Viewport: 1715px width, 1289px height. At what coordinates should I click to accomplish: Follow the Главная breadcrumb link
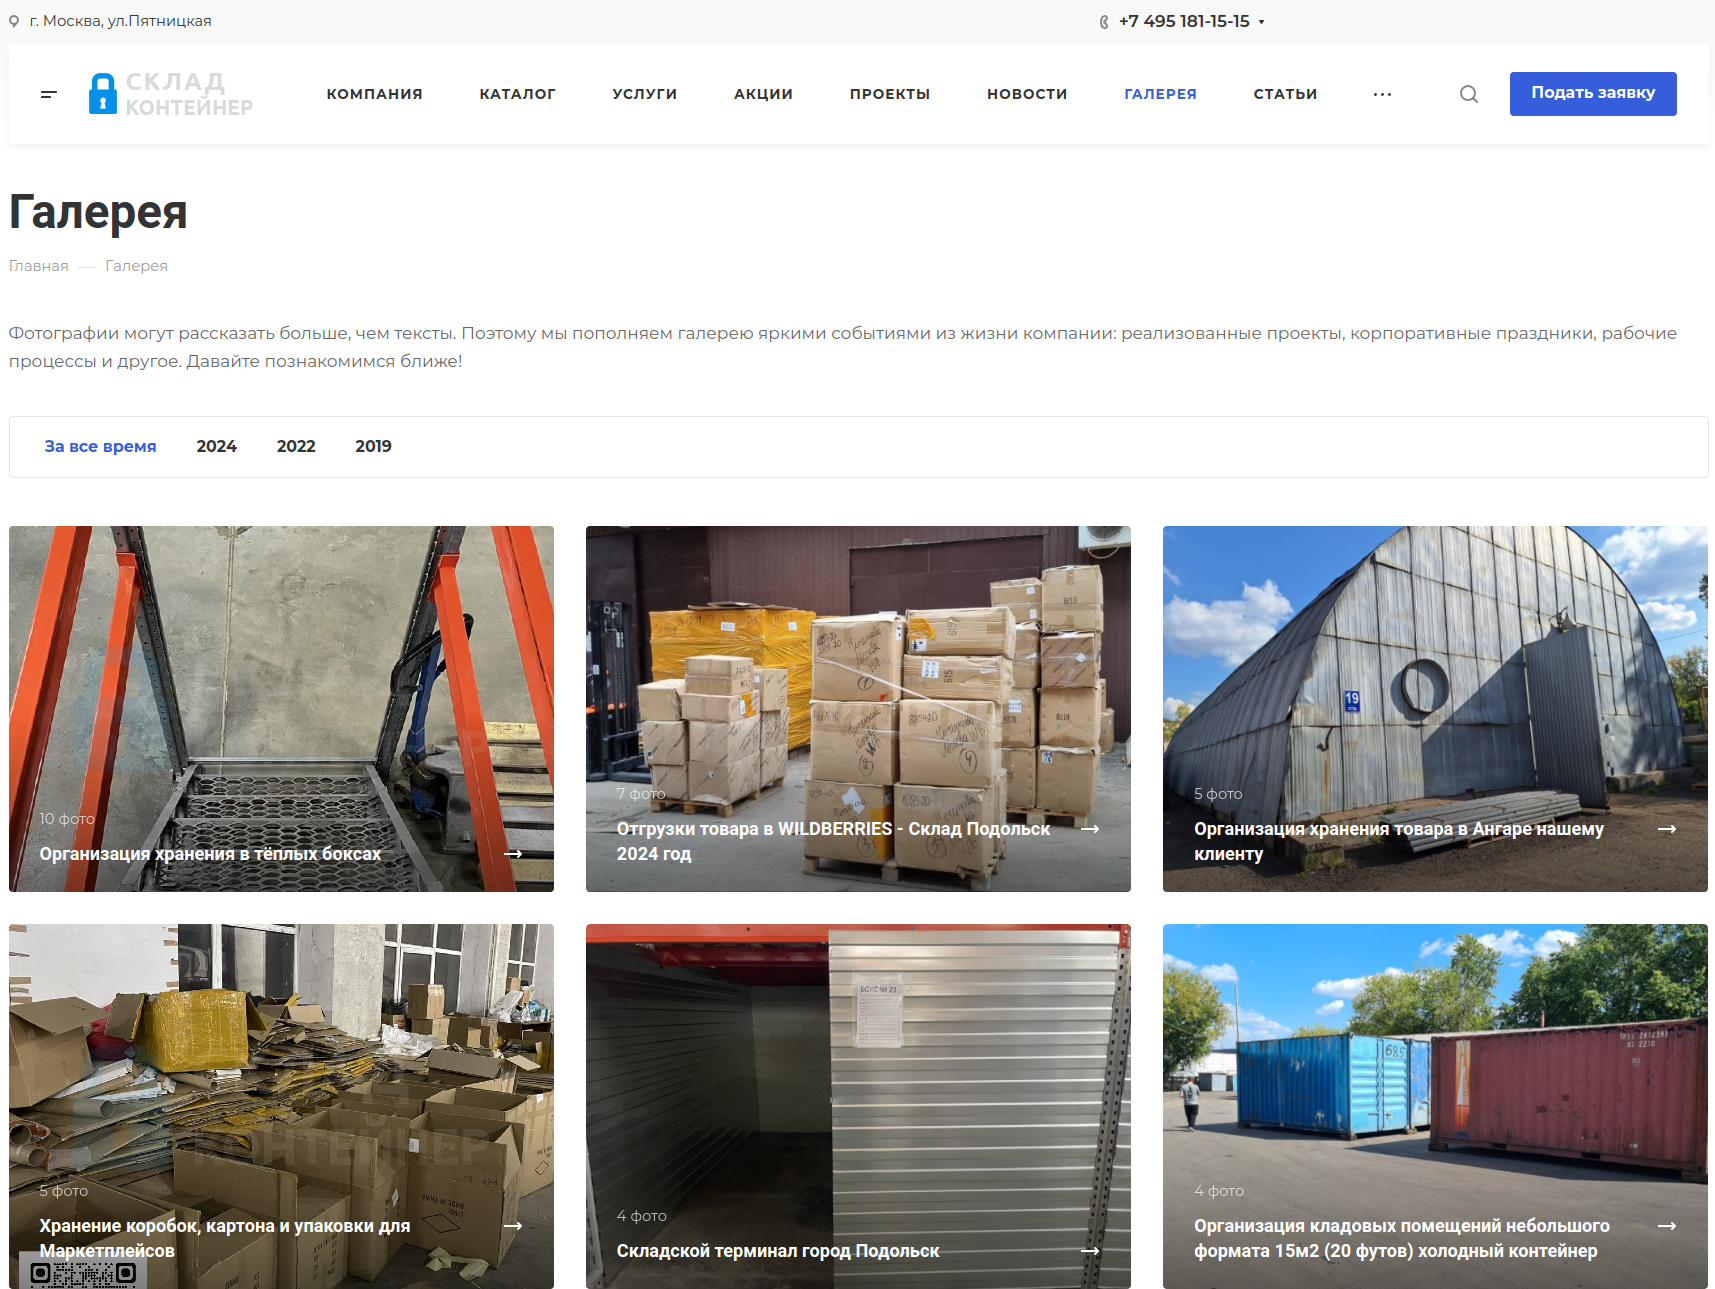pos(39,266)
